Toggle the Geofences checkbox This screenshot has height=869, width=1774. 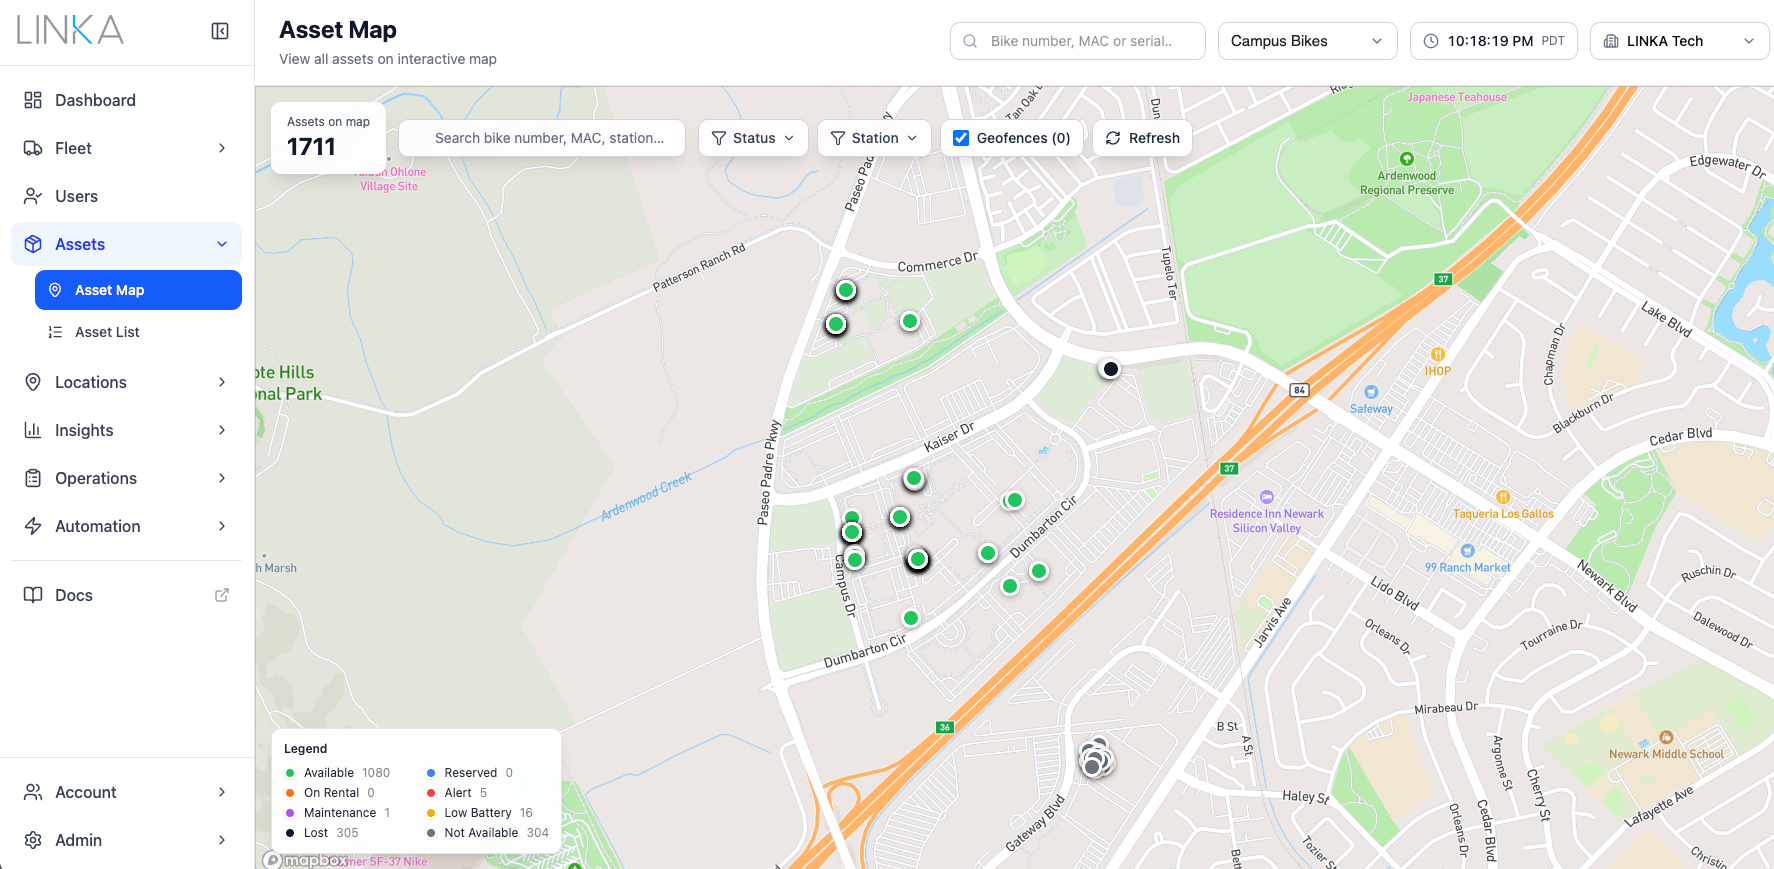[x=961, y=138]
